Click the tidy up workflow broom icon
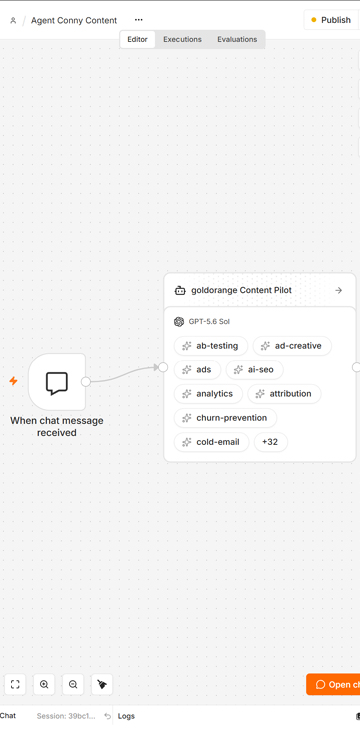This screenshot has width=360, height=740. (x=102, y=684)
